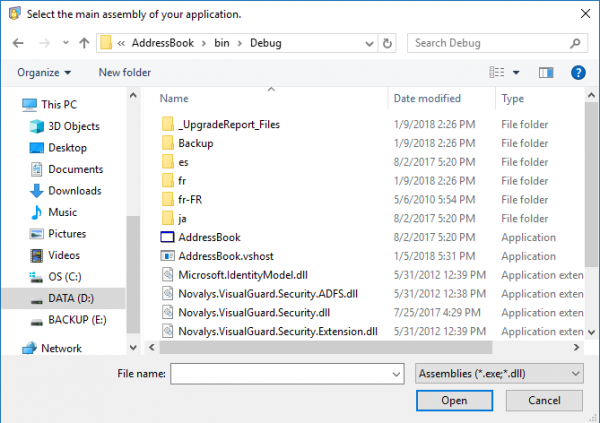Select AddressBook.vshost application icon

point(167,256)
